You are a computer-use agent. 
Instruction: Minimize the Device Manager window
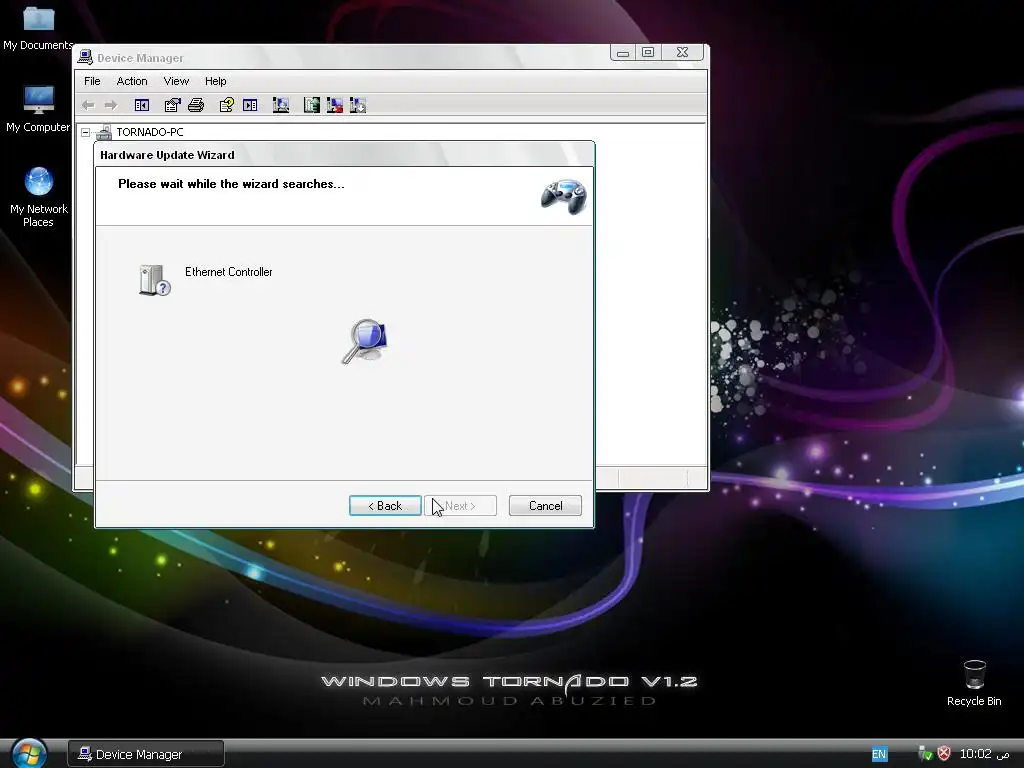pos(623,52)
